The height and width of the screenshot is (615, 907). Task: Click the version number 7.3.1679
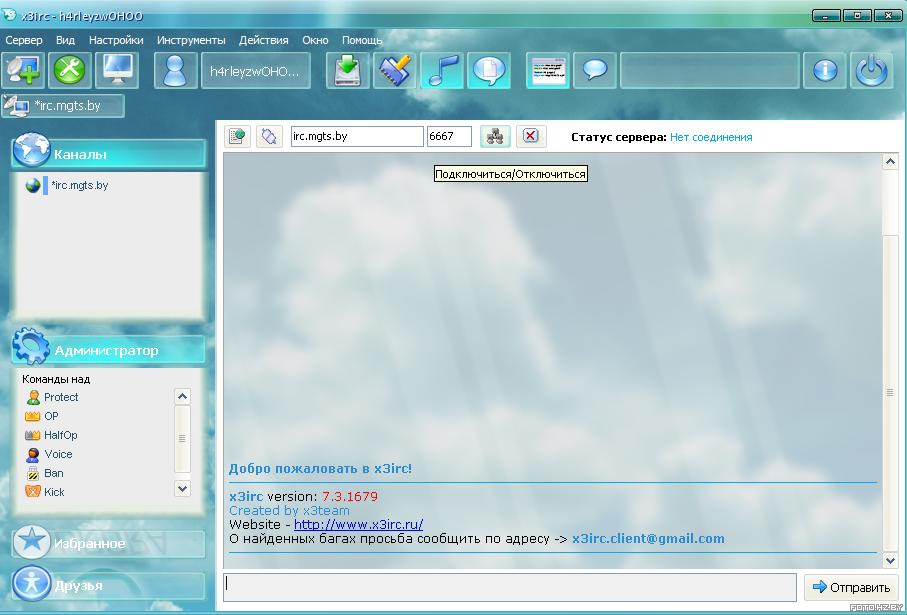[349, 496]
